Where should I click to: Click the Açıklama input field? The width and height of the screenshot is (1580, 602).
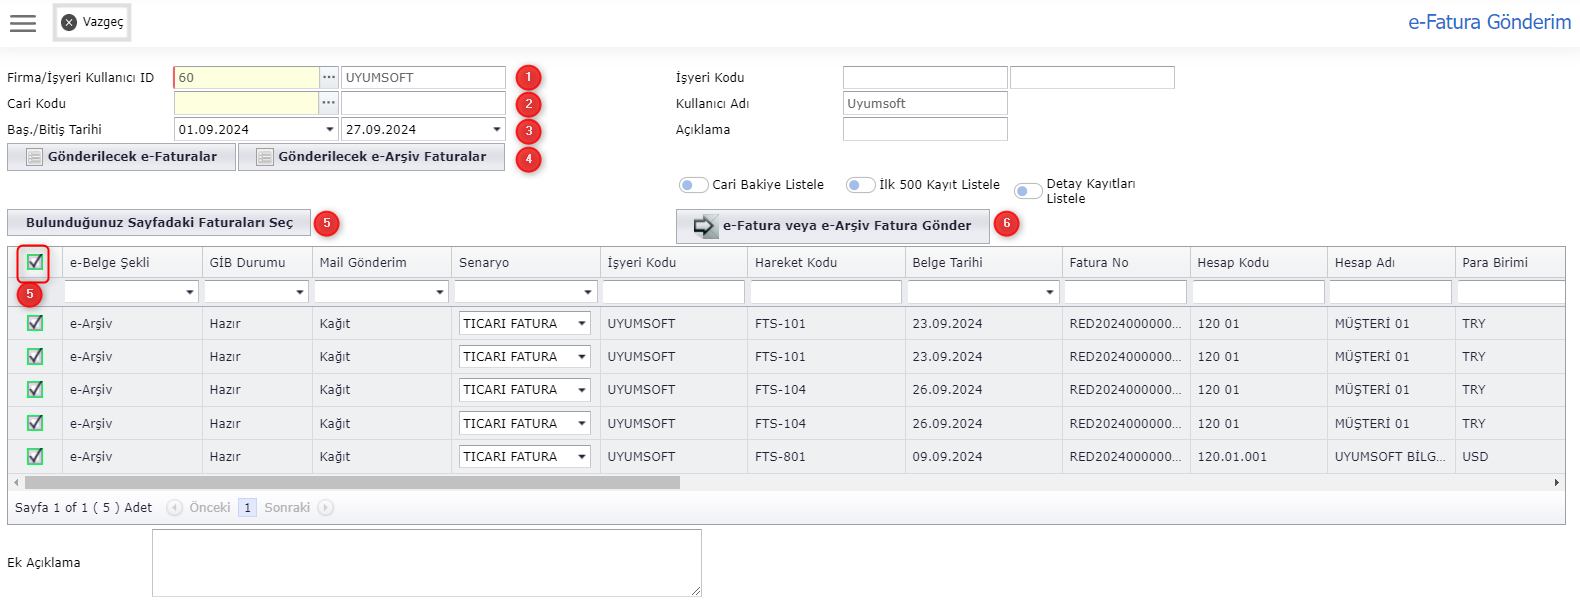tap(925, 129)
